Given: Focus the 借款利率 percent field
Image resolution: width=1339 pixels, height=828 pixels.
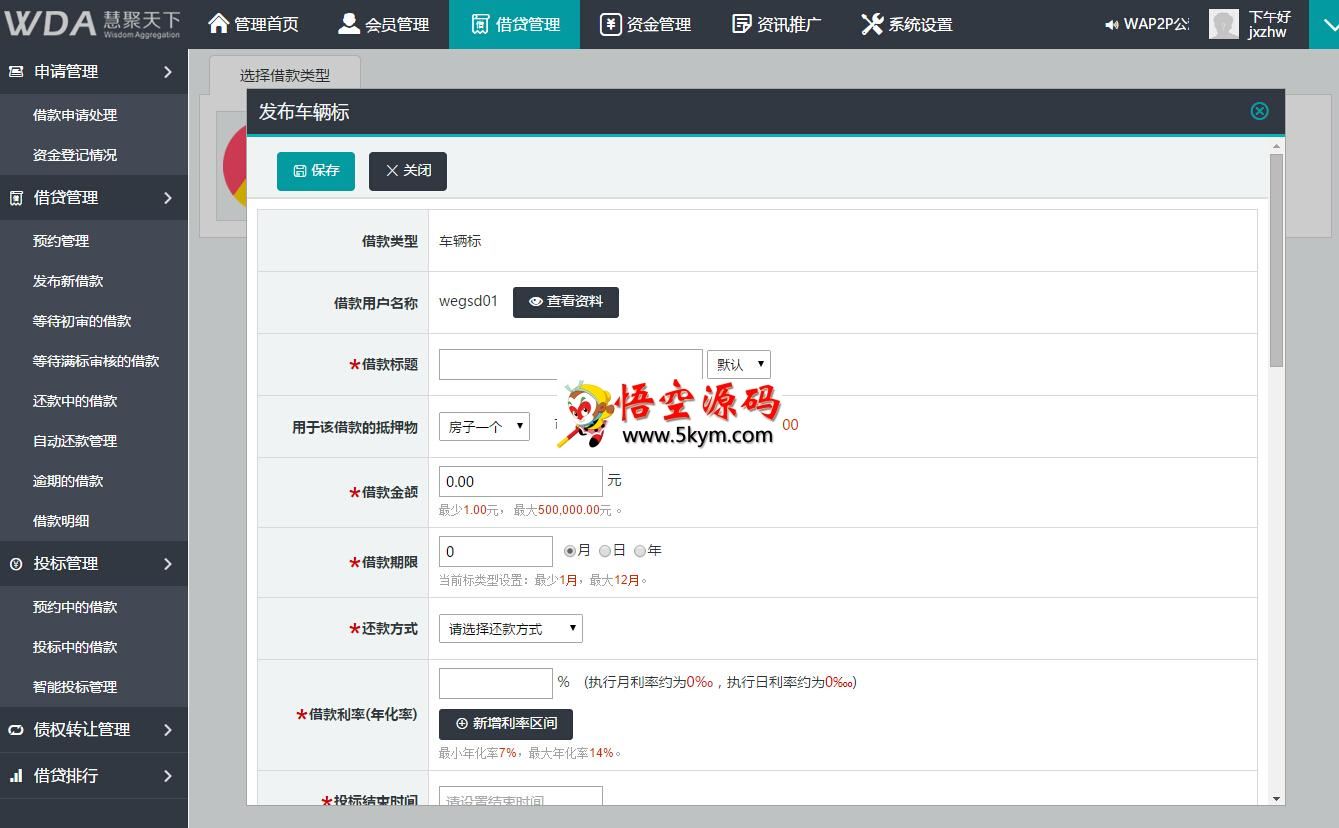Looking at the screenshot, I should [496, 683].
